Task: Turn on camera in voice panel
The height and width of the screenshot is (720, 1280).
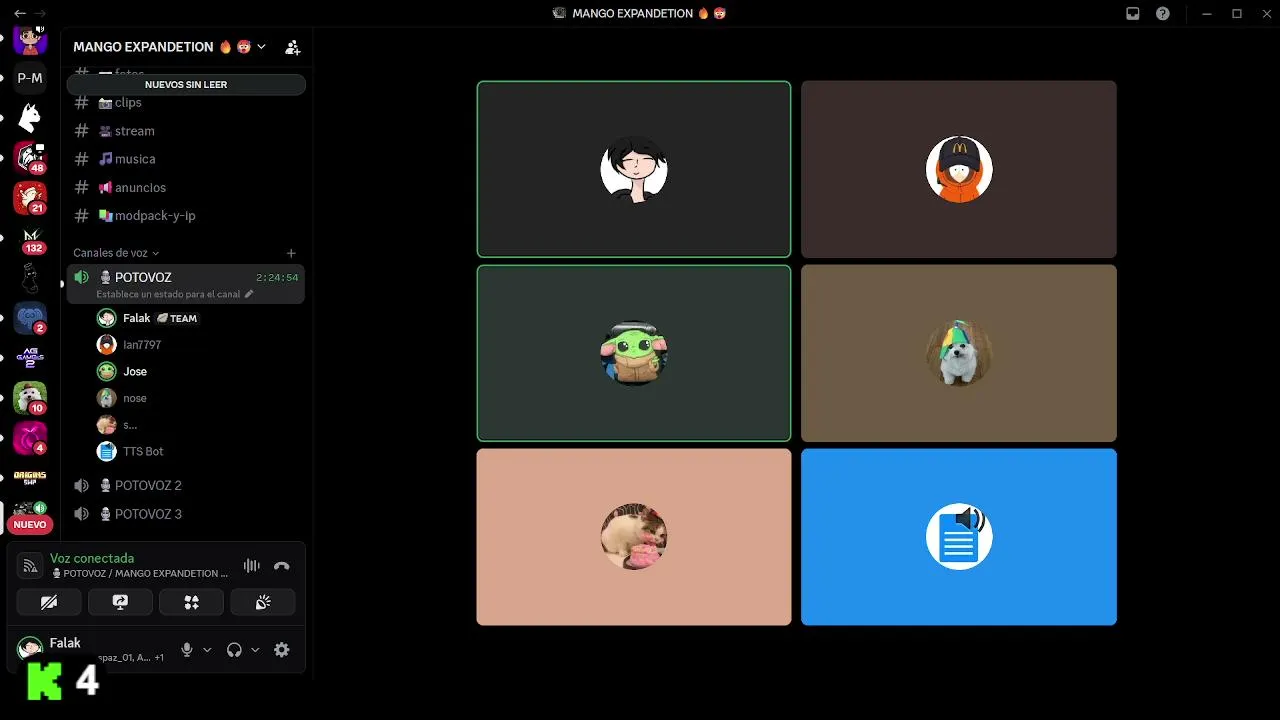Action: [49, 602]
